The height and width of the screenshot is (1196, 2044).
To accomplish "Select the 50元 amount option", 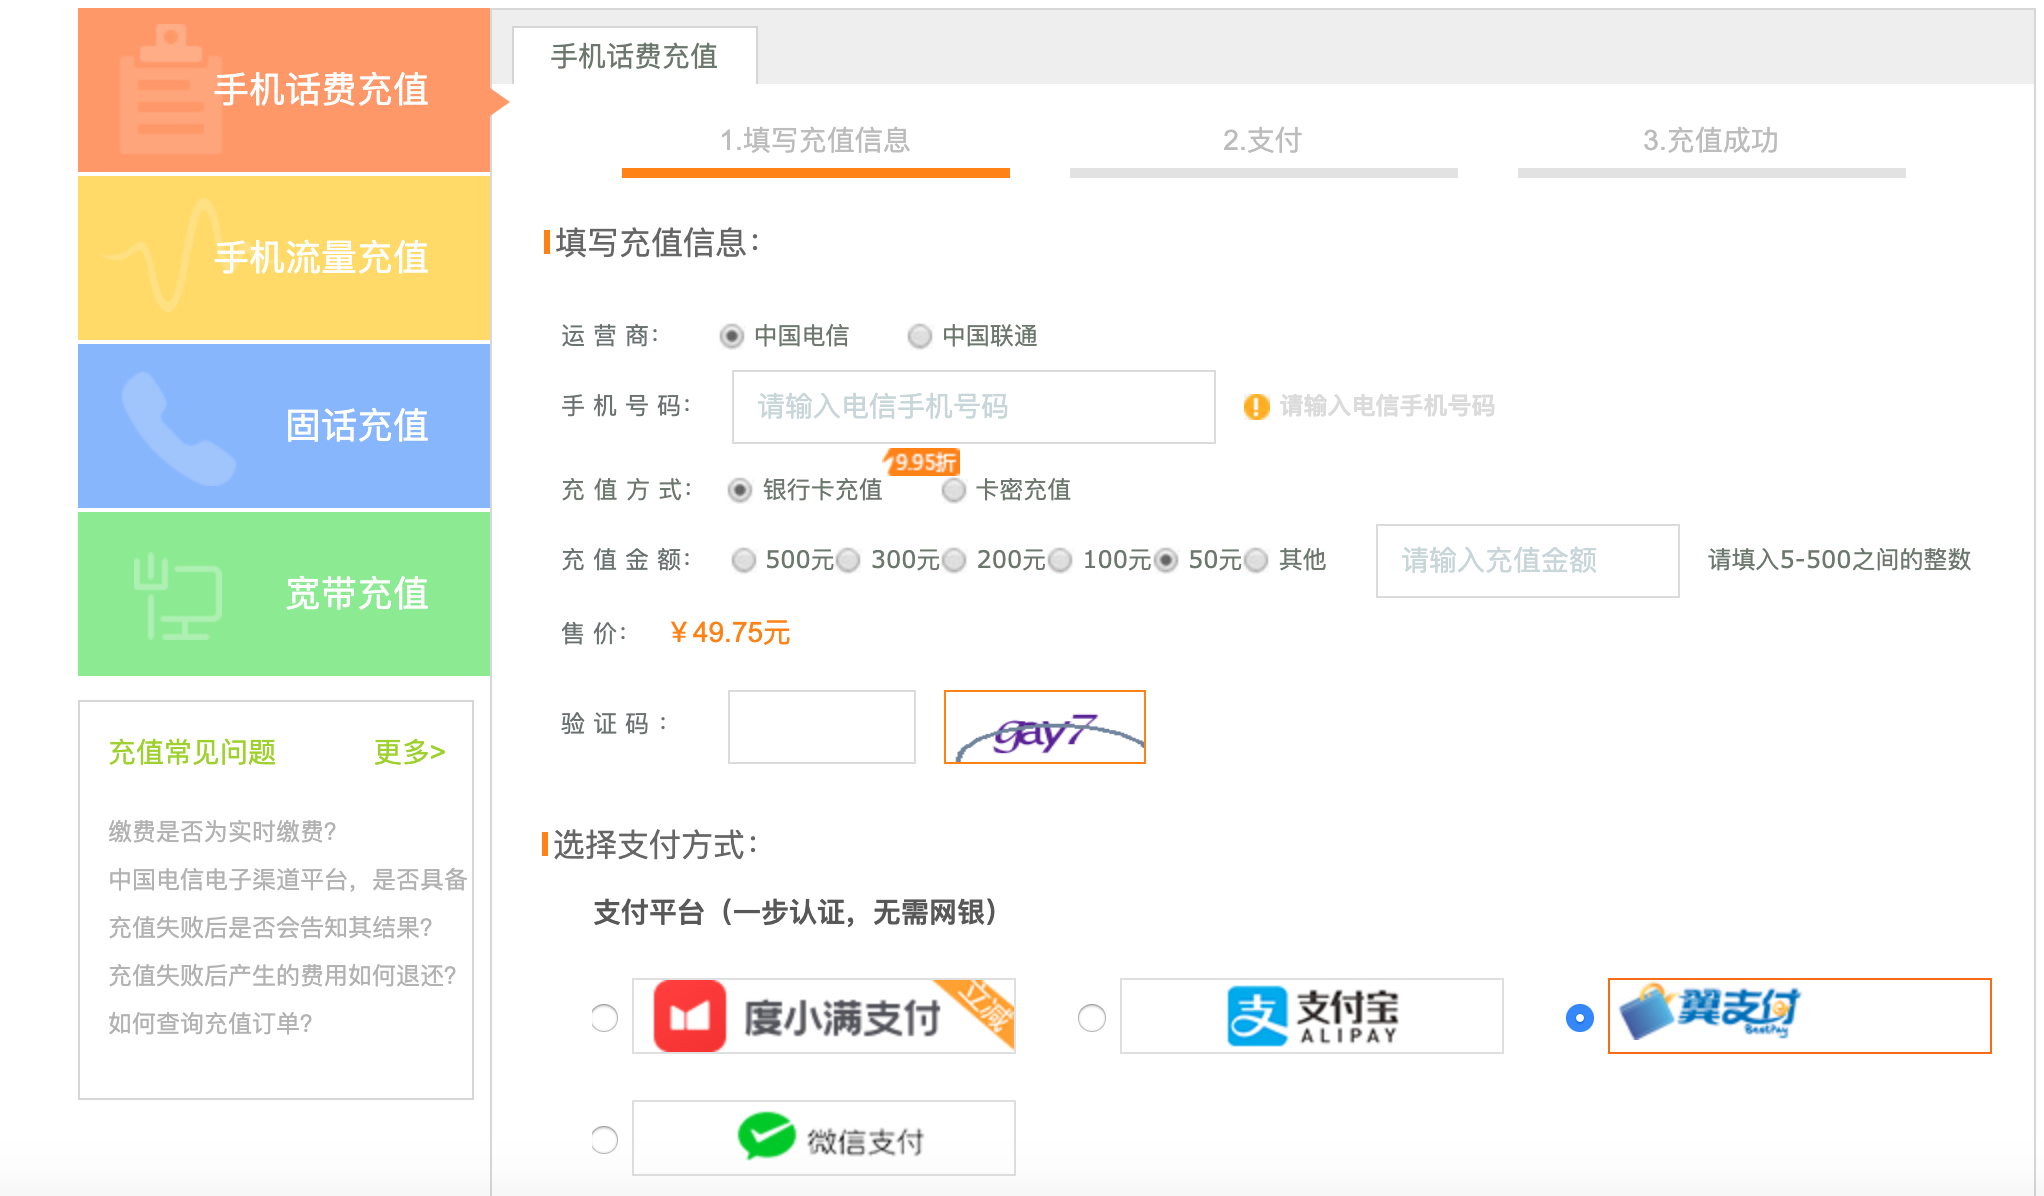I will [x=1166, y=560].
